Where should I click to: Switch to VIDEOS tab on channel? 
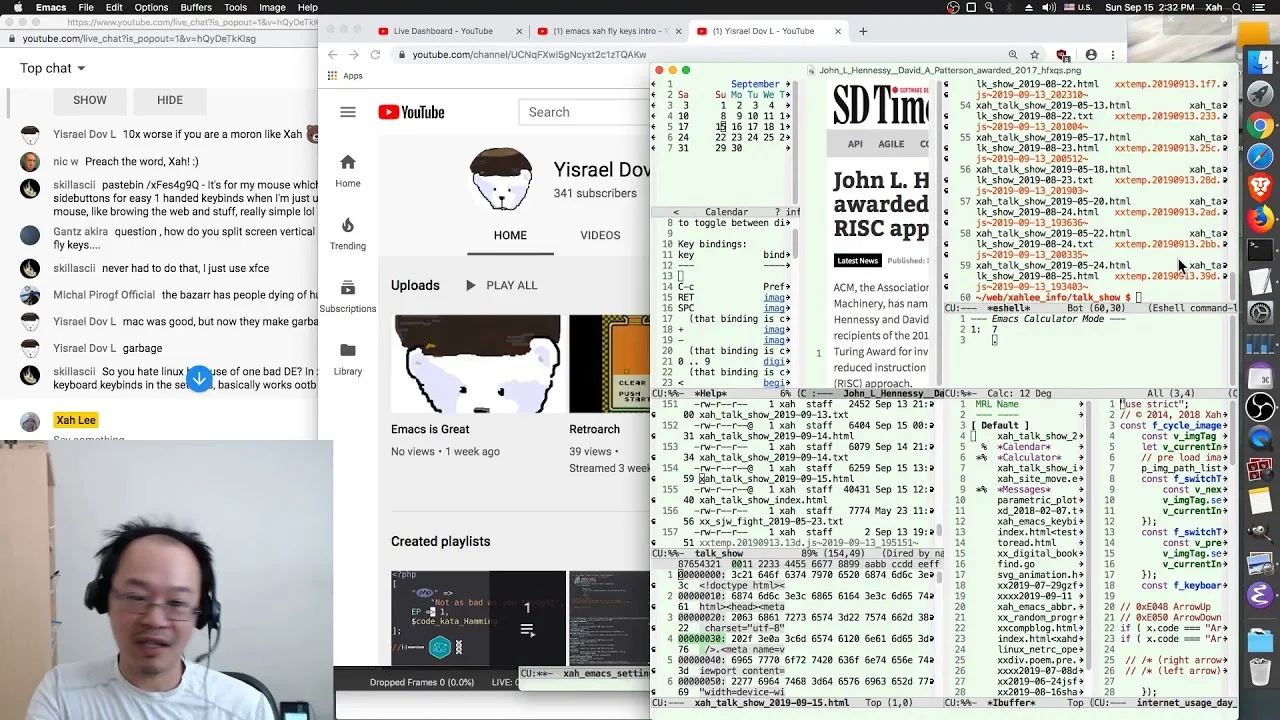coord(600,235)
